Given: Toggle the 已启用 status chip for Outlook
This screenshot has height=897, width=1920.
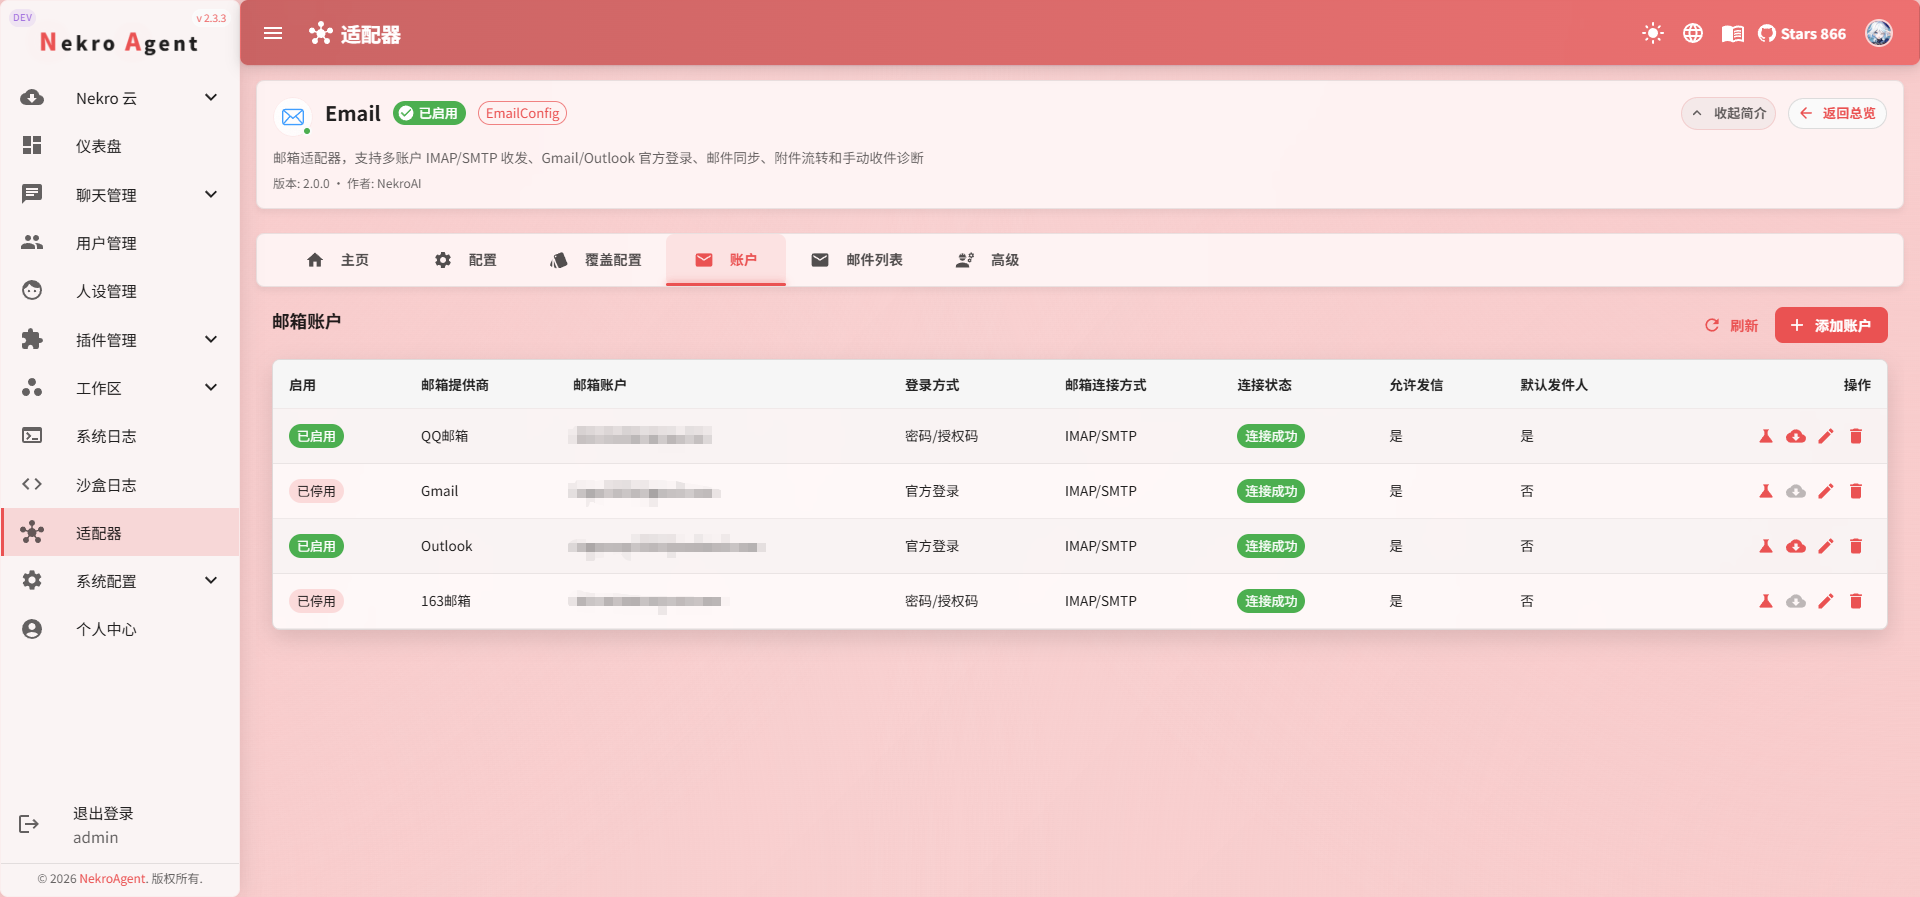Looking at the screenshot, I should point(316,546).
